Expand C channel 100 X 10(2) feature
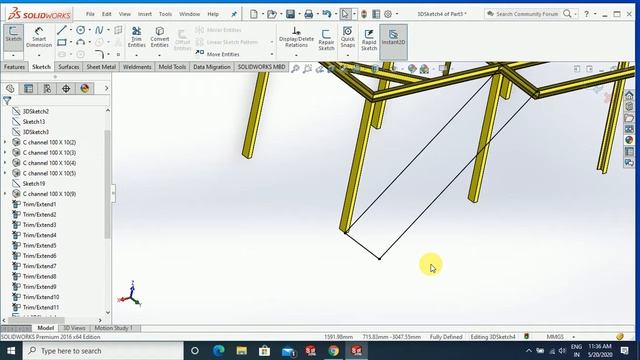Image resolution: width=640 pixels, height=360 pixels. pyautogui.click(x=5, y=142)
